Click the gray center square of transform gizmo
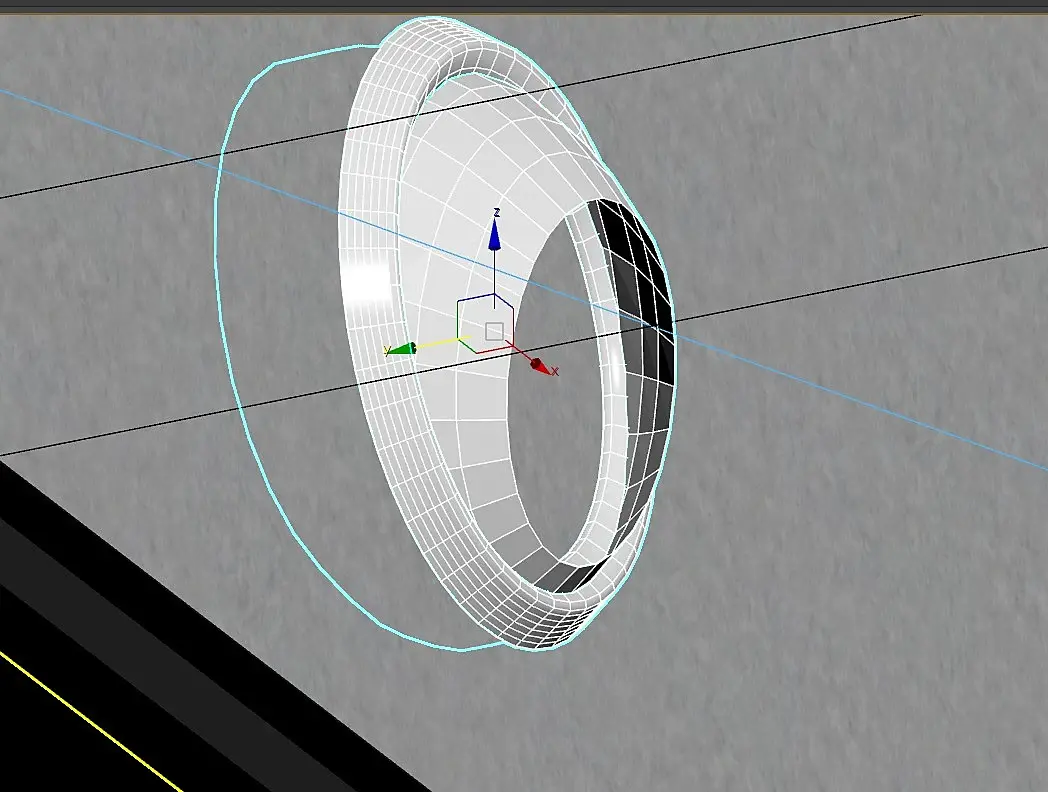The height and width of the screenshot is (792, 1048). pyautogui.click(x=494, y=331)
